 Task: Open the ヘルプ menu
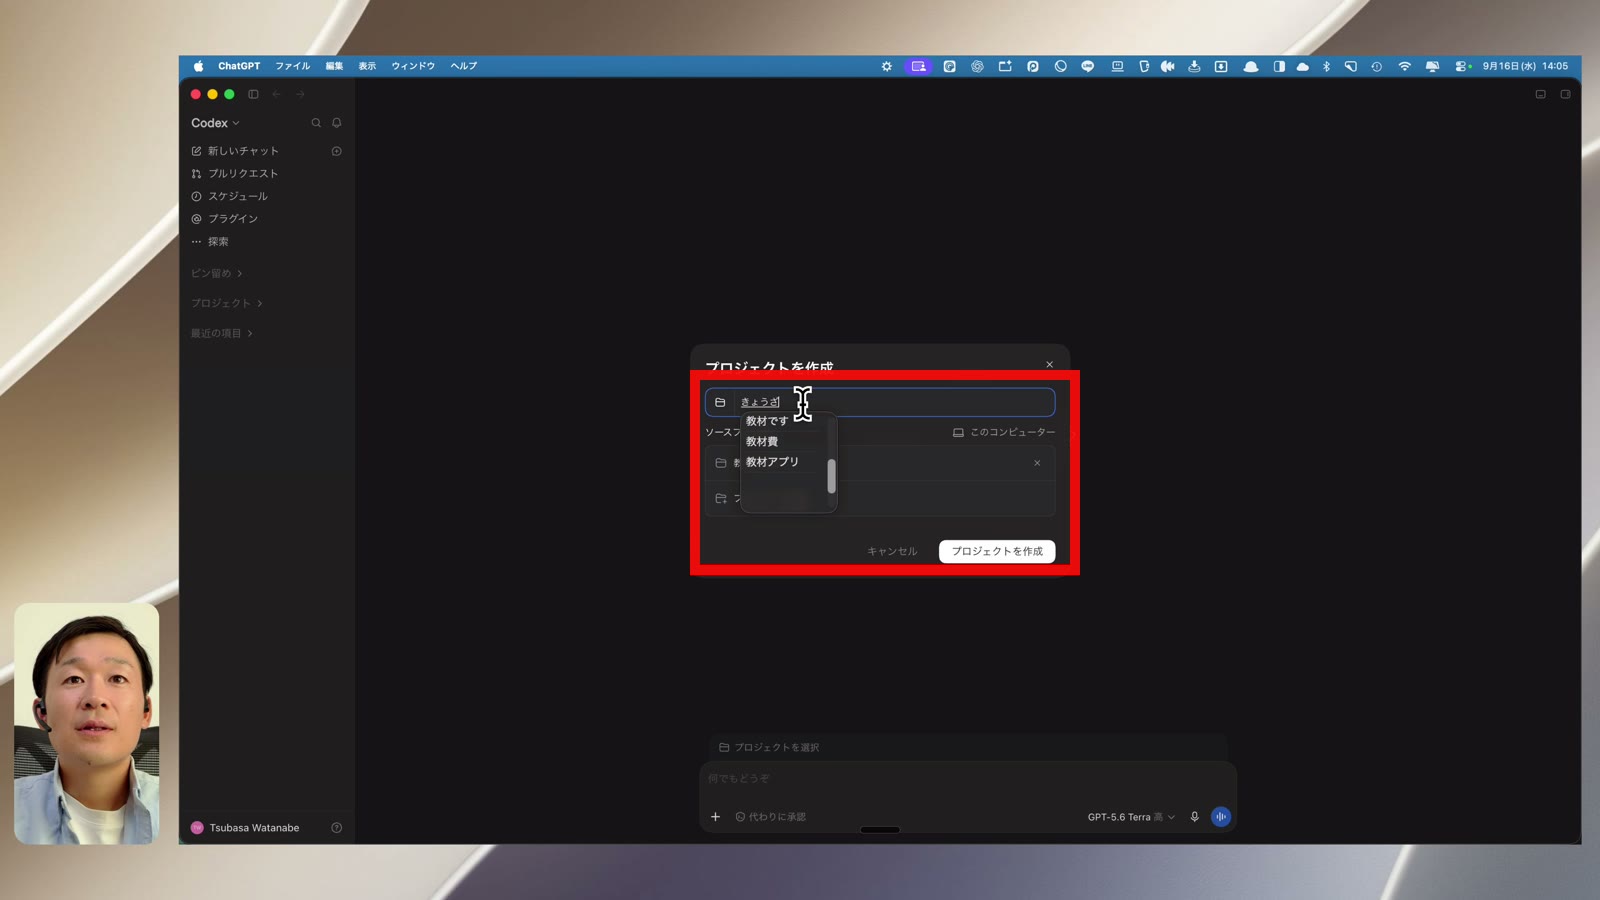(x=464, y=66)
